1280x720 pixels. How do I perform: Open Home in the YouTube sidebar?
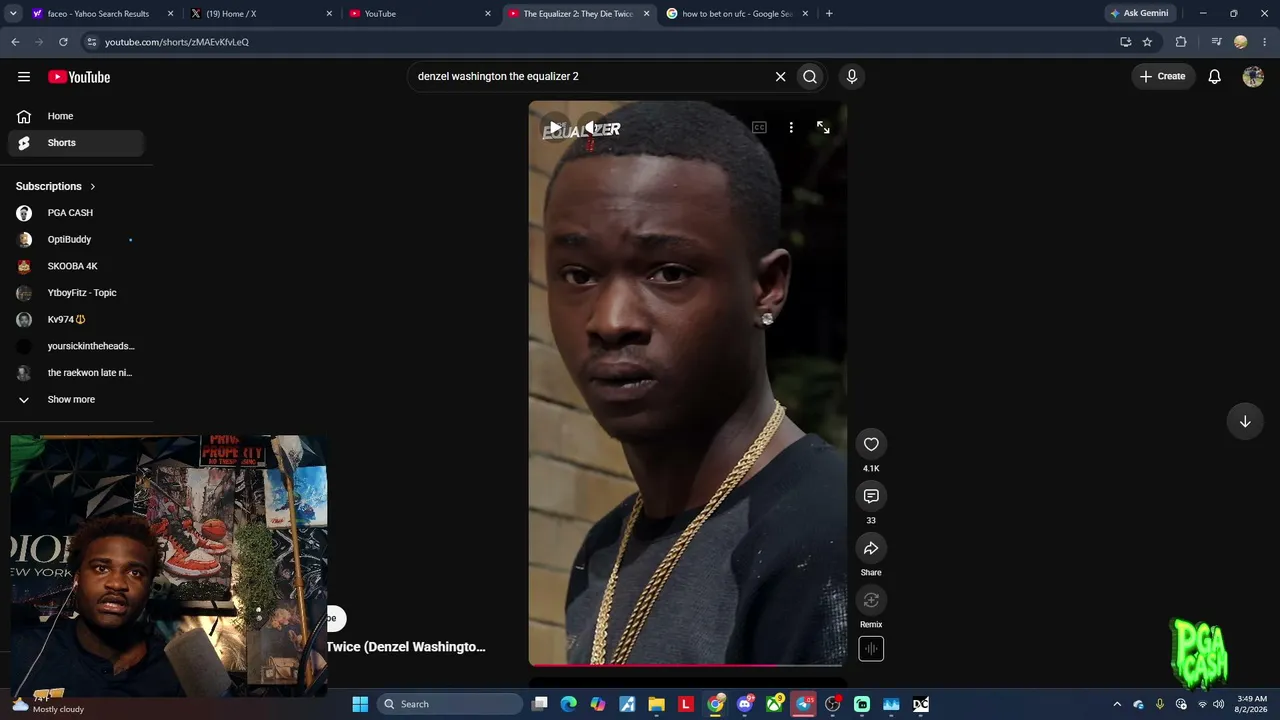click(x=76, y=116)
